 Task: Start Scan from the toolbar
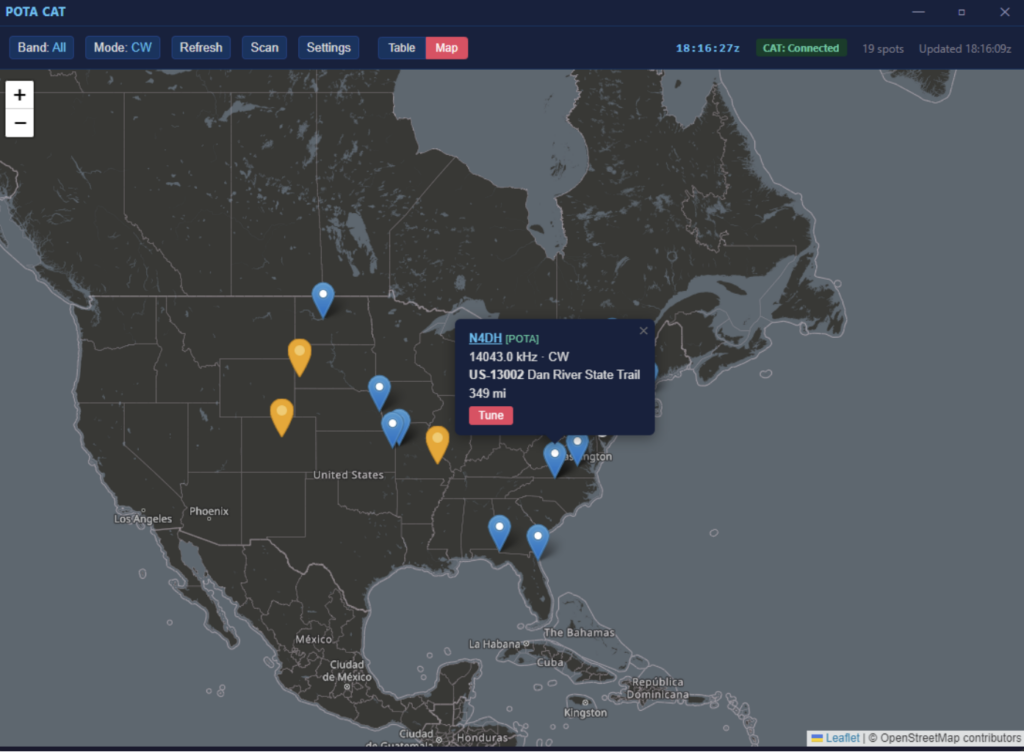pyautogui.click(x=264, y=48)
